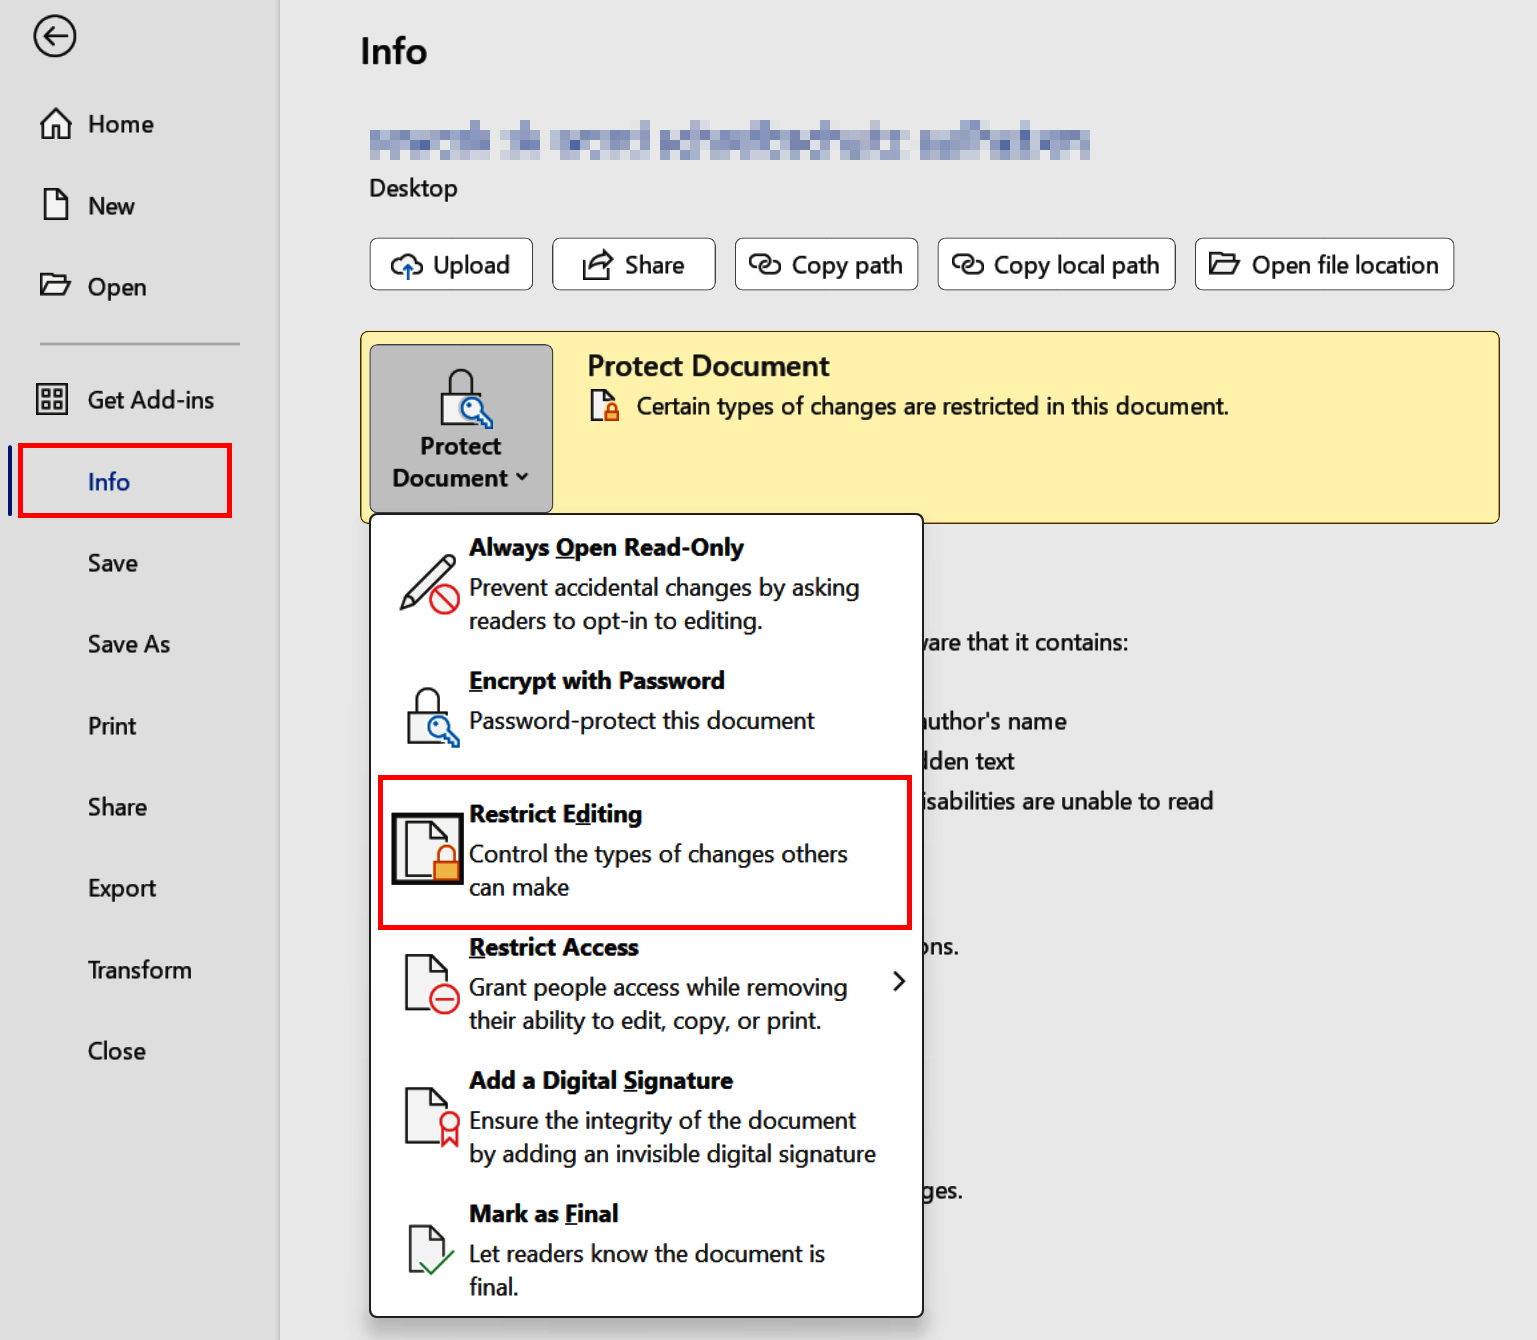
Task: Click the Restrict Editing padlock document icon
Action: coord(427,849)
